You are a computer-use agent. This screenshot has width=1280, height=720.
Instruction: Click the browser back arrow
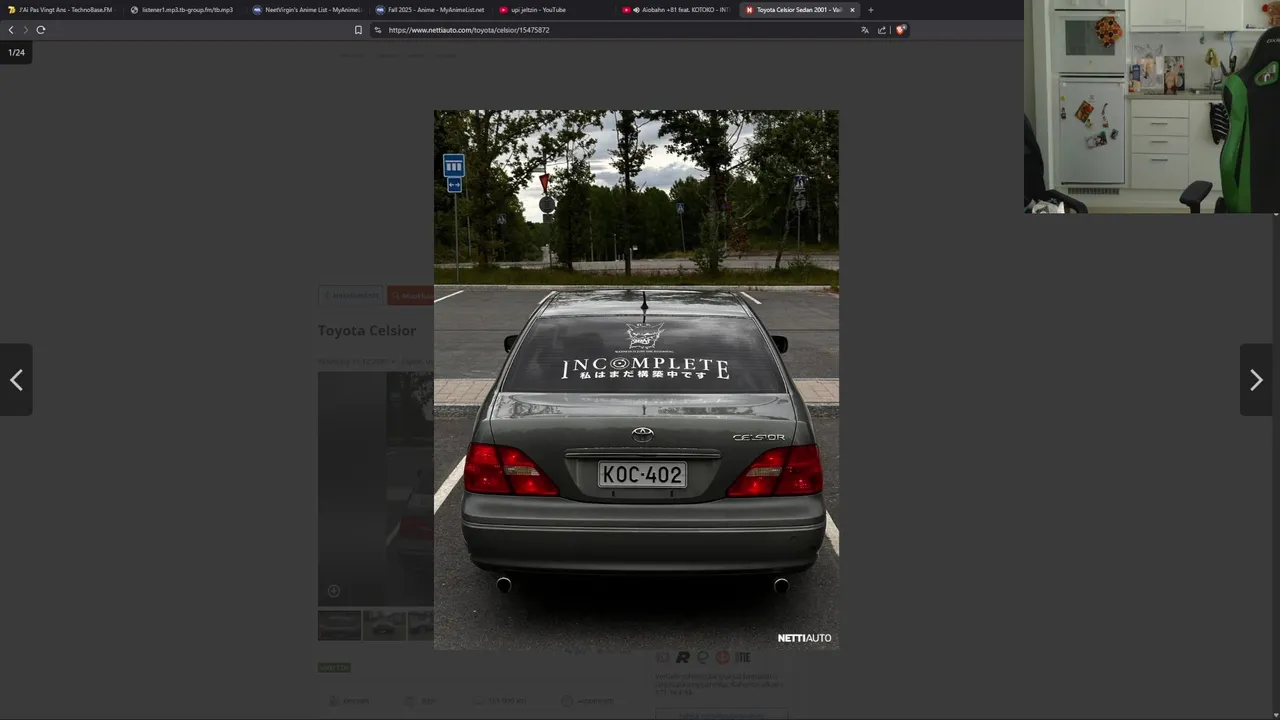click(x=11, y=30)
